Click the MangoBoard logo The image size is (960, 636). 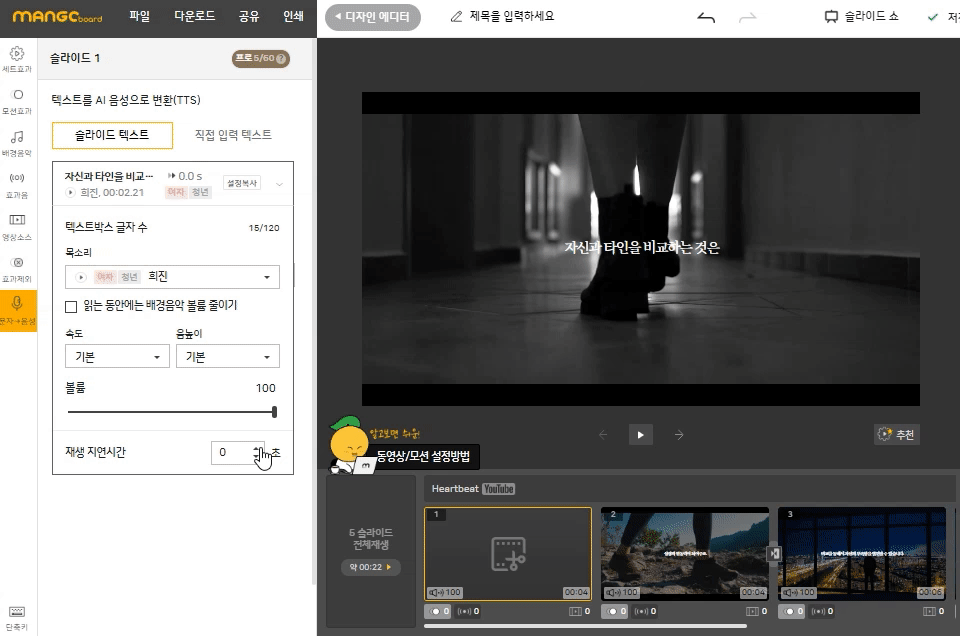click(x=58, y=17)
